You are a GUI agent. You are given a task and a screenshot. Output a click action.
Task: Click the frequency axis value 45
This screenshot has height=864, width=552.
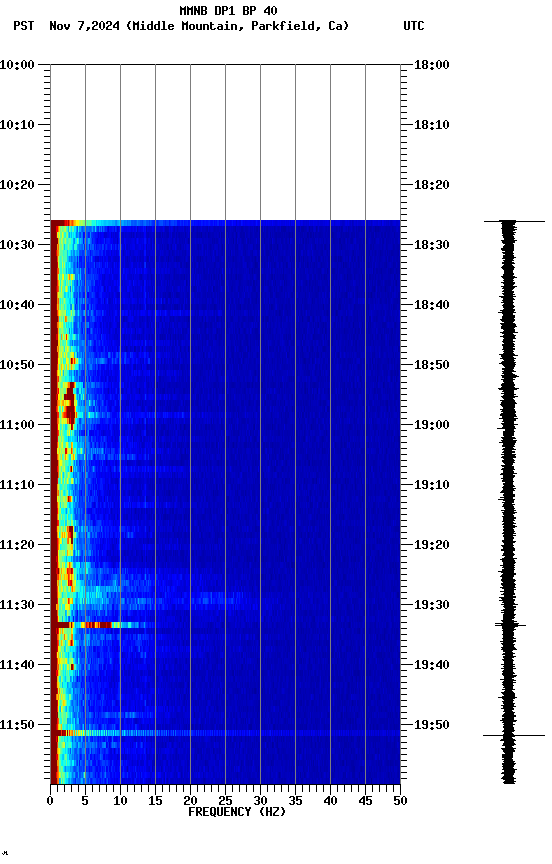tap(365, 801)
